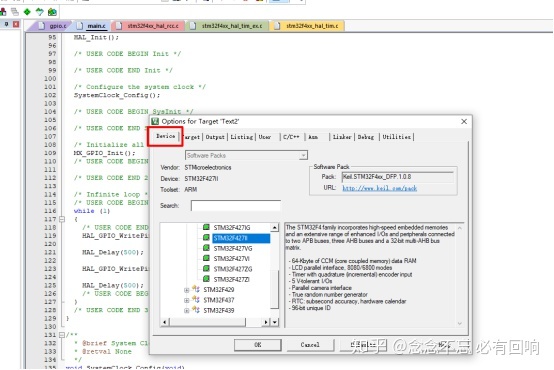The image size is (554, 370).
Task: Click HAL_Delay(500); on line 121
Action: pos(113,252)
